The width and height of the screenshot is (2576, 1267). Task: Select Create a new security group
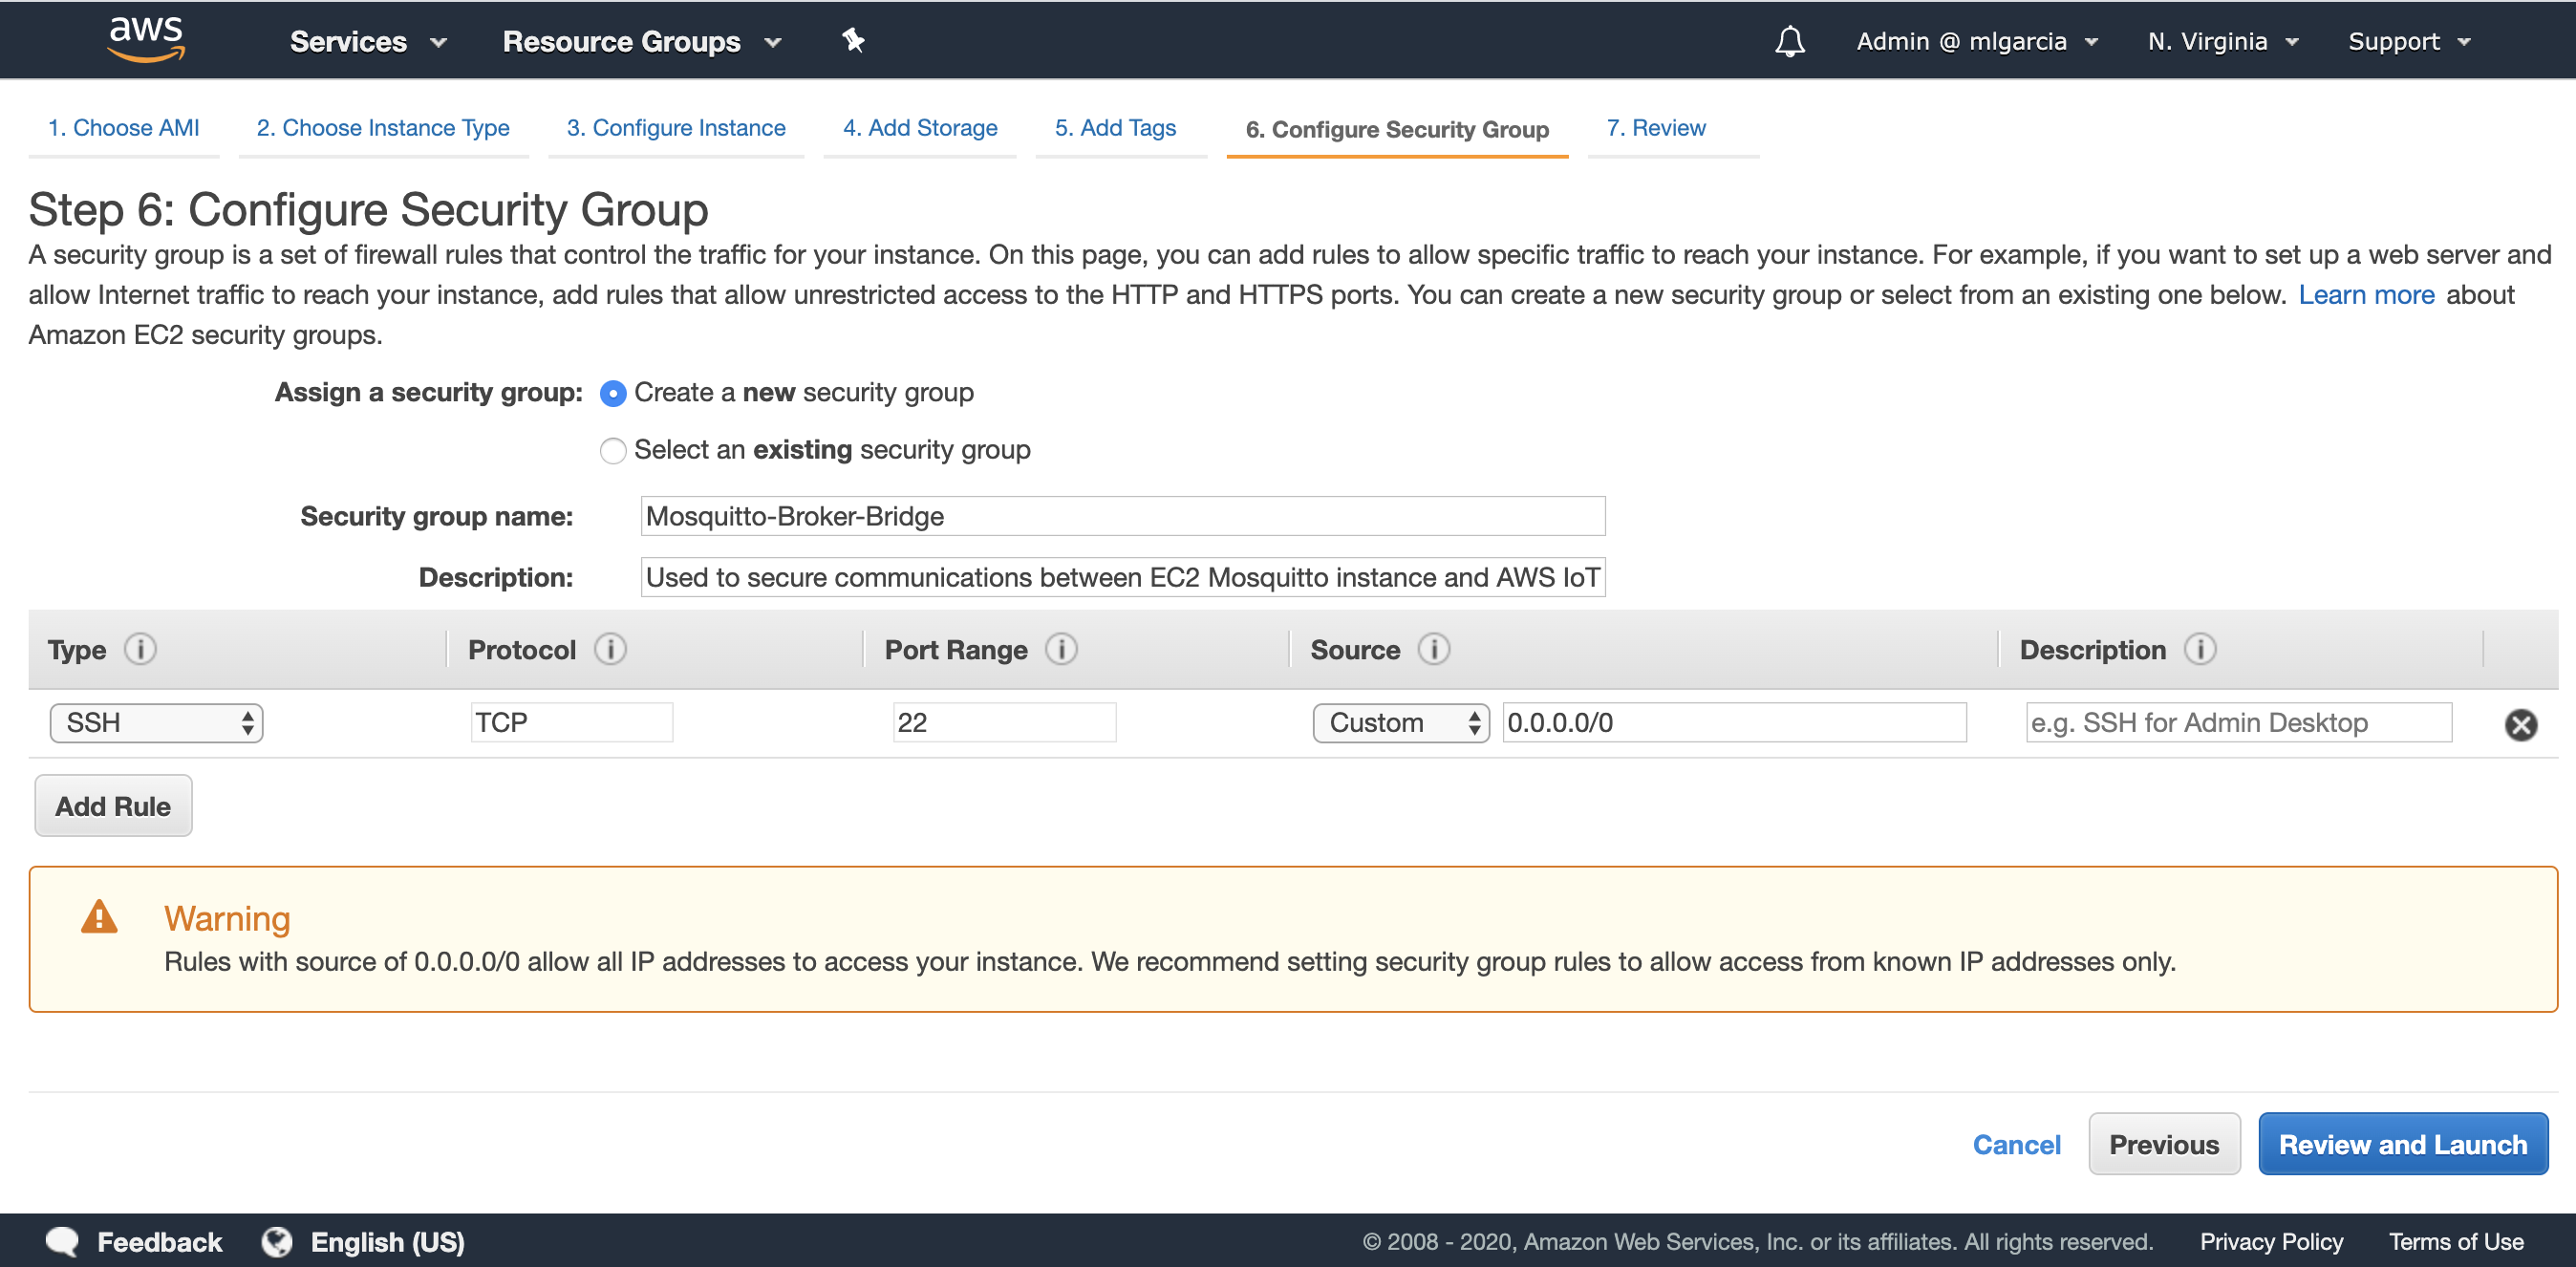(x=613, y=394)
